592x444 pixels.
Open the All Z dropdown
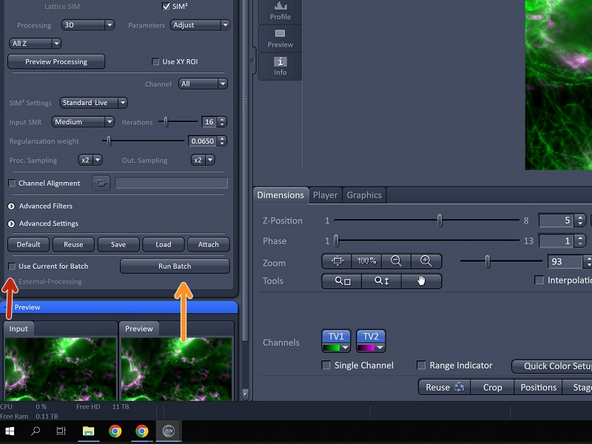point(35,43)
